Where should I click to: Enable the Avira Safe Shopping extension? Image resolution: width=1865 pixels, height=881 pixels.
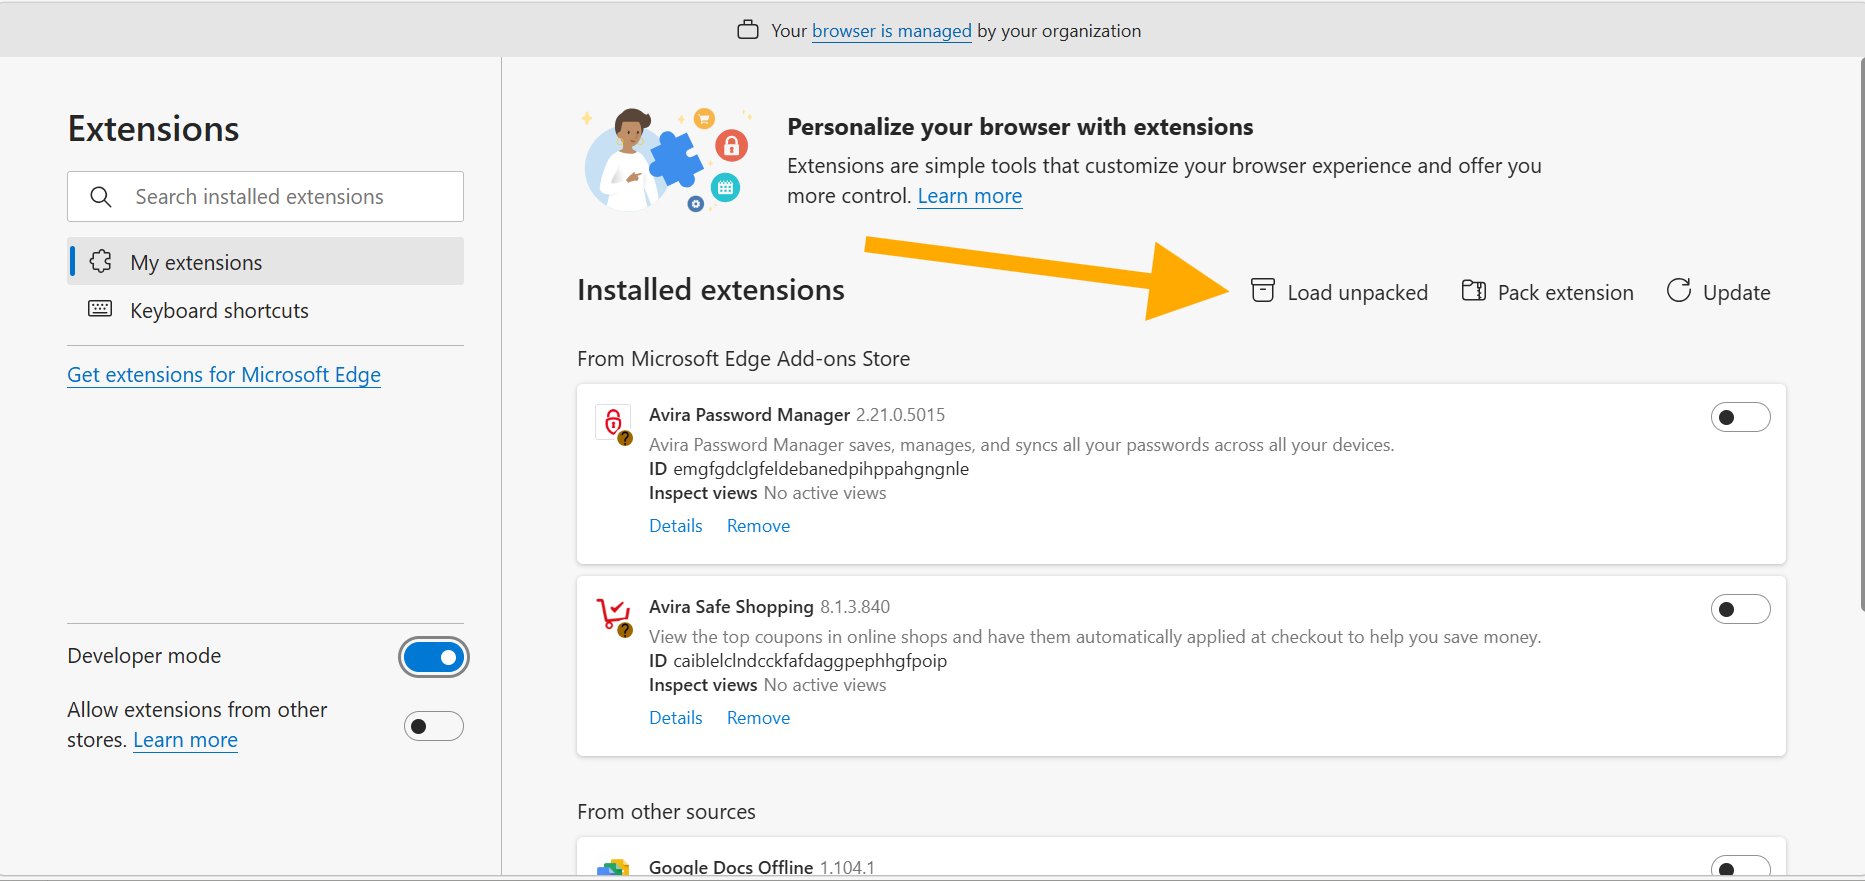[x=1740, y=609]
